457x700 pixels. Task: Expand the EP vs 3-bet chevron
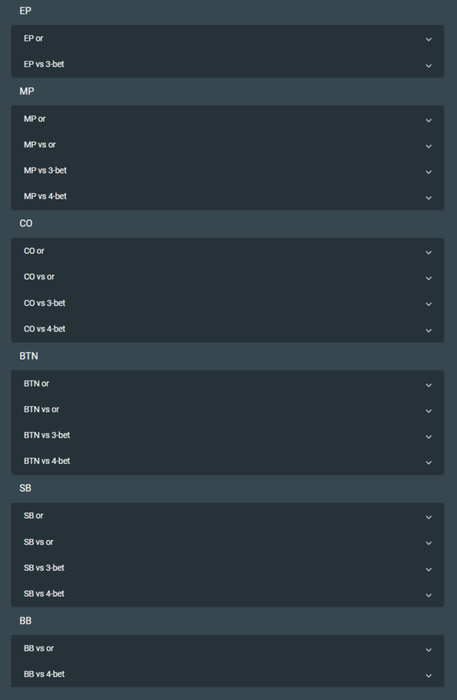428,66
